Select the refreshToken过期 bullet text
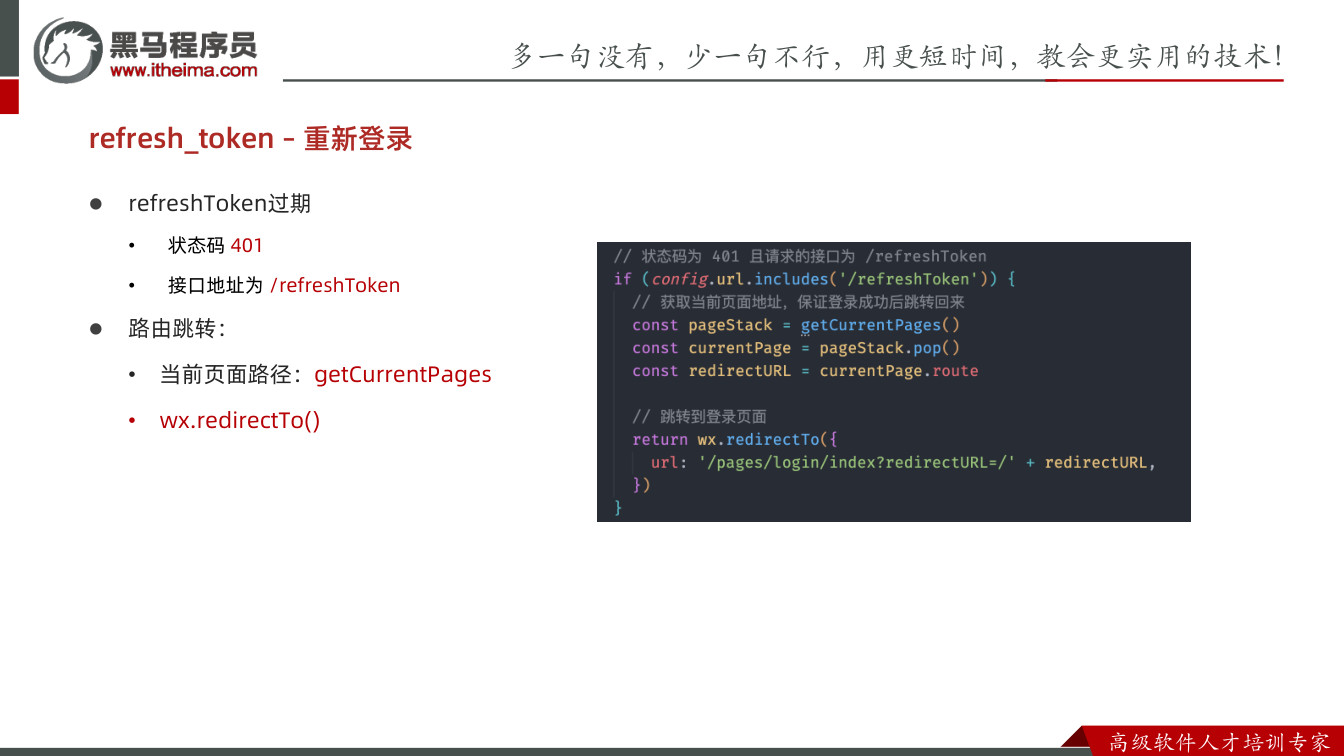This screenshot has height=756, width=1344. pyautogui.click(x=220, y=203)
